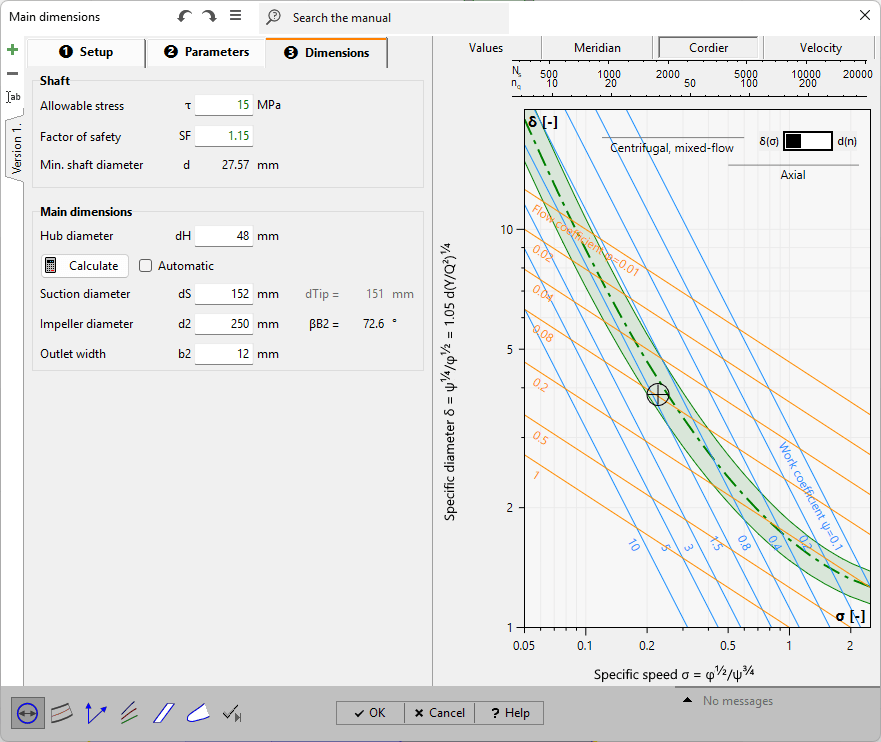Open the Meridian tab

point(597,48)
